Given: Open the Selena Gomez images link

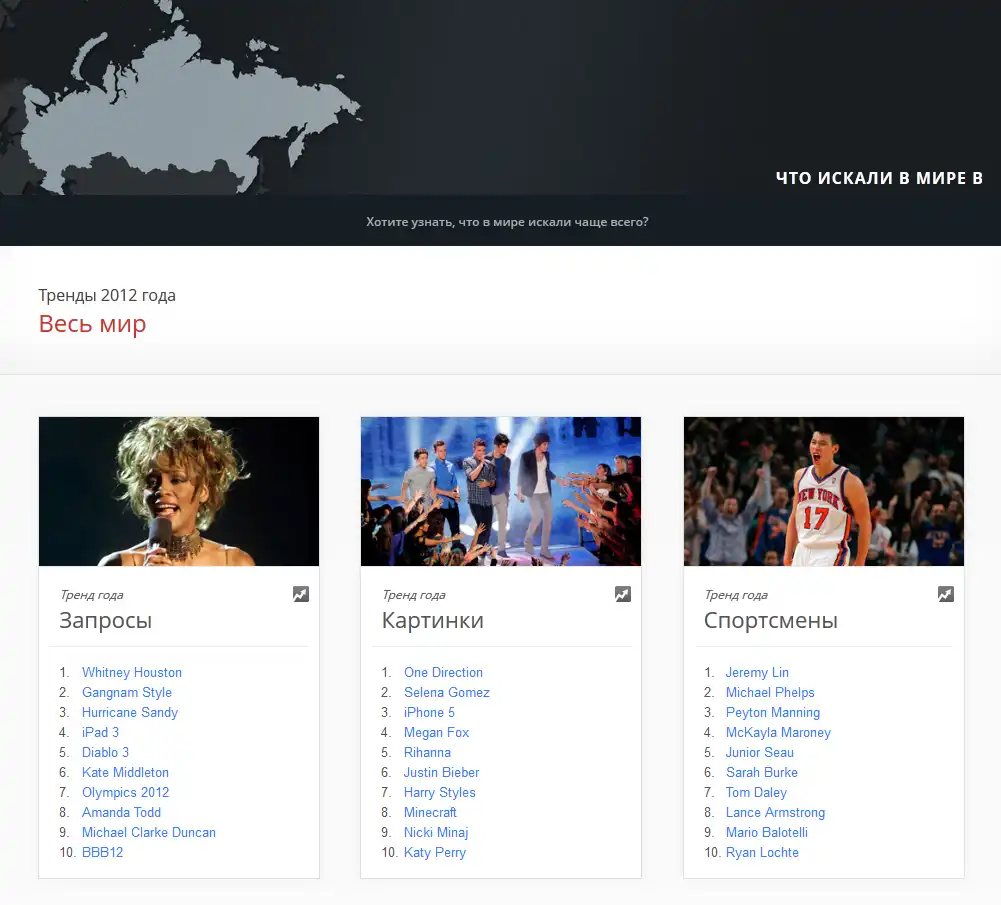Looking at the screenshot, I should tap(447, 692).
